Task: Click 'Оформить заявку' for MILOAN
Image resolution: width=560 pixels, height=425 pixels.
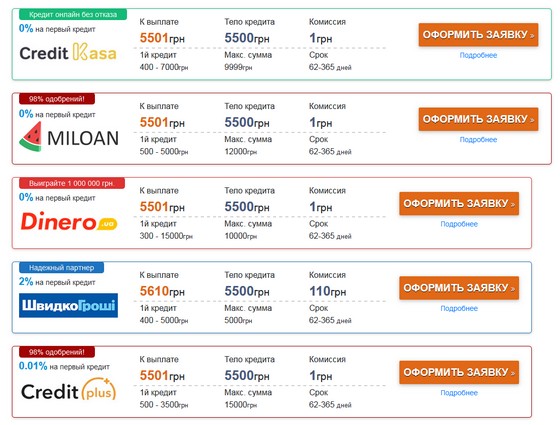Action: (478, 119)
